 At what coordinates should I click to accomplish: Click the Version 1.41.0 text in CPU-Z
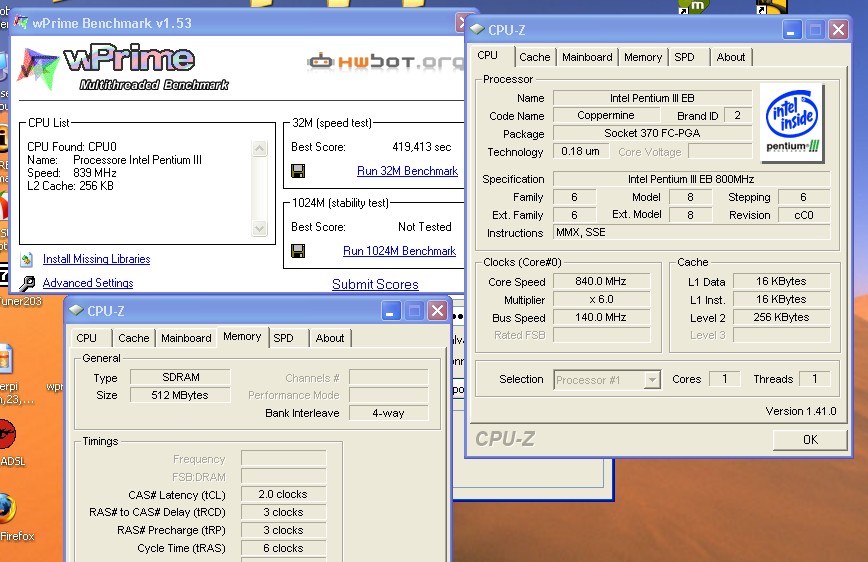pyautogui.click(x=800, y=411)
